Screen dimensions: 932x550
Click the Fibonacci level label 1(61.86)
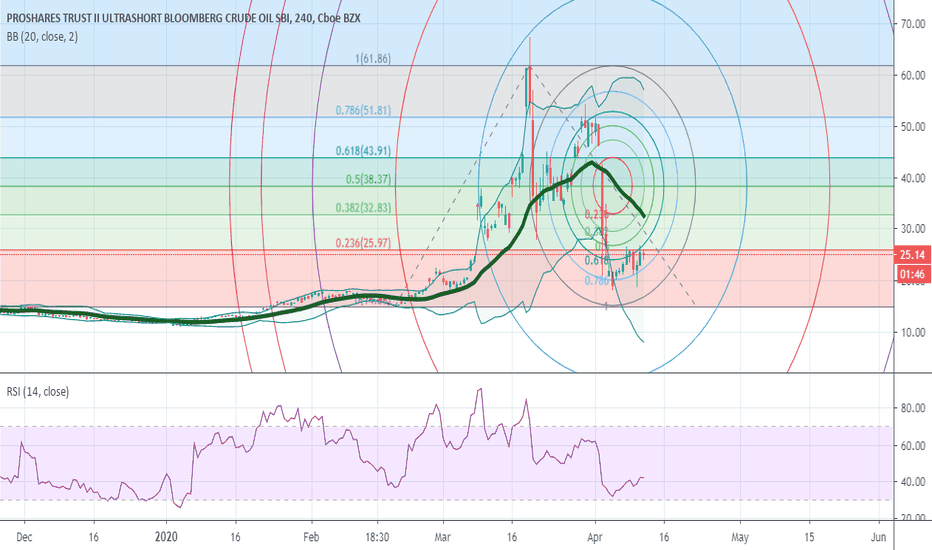373,59
